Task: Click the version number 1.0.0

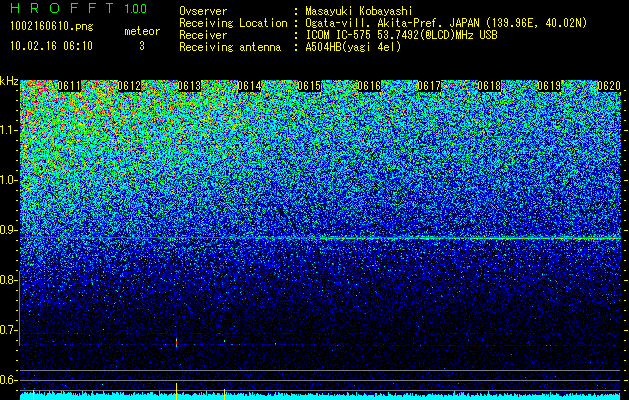Action: point(136,8)
